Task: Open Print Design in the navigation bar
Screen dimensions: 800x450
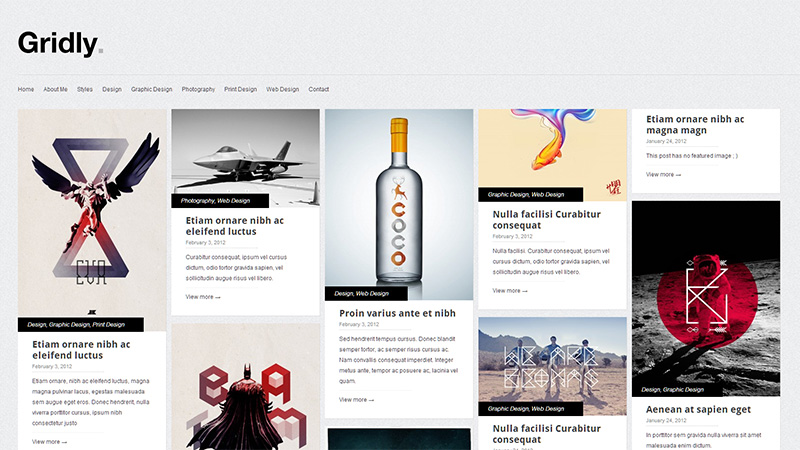Action: [x=240, y=89]
